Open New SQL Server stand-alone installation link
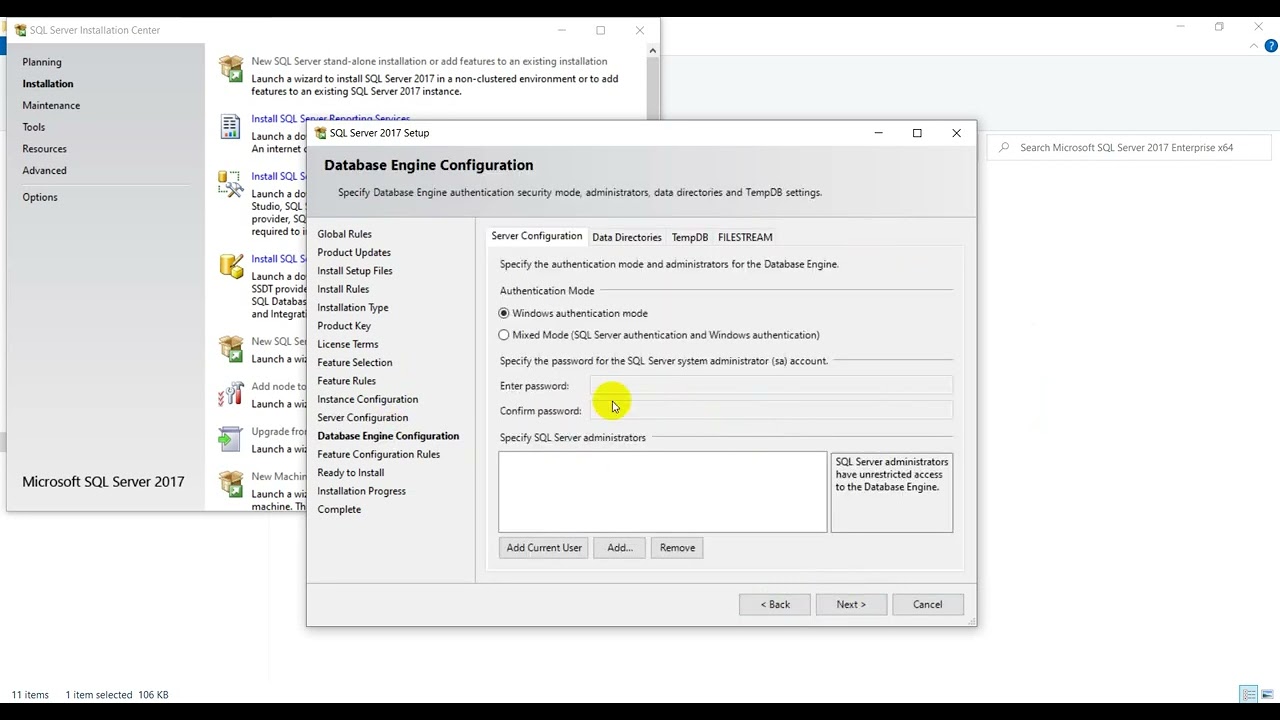This screenshot has width=1280, height=720. click(429, 61)
